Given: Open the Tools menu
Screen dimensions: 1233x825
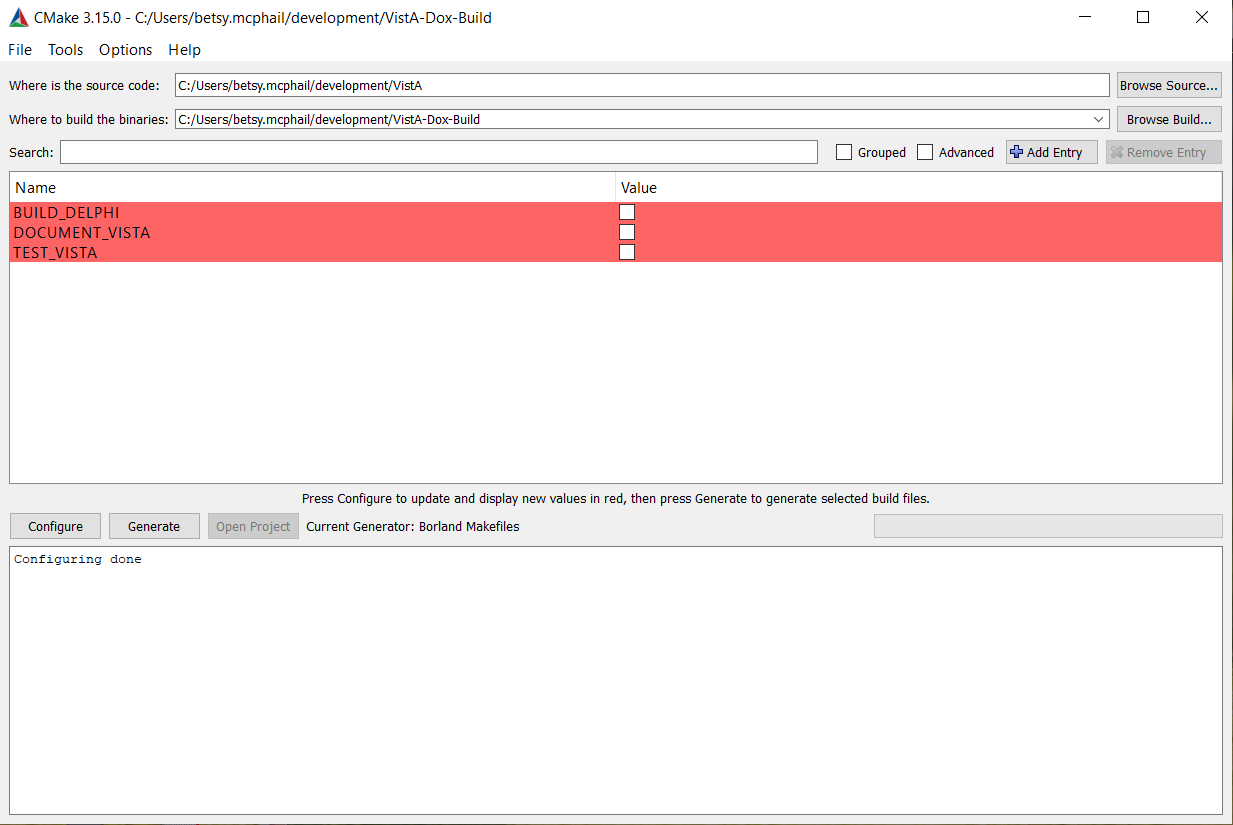Looking at the screenshot, I should pyautogui.click(x=66, y=50).
